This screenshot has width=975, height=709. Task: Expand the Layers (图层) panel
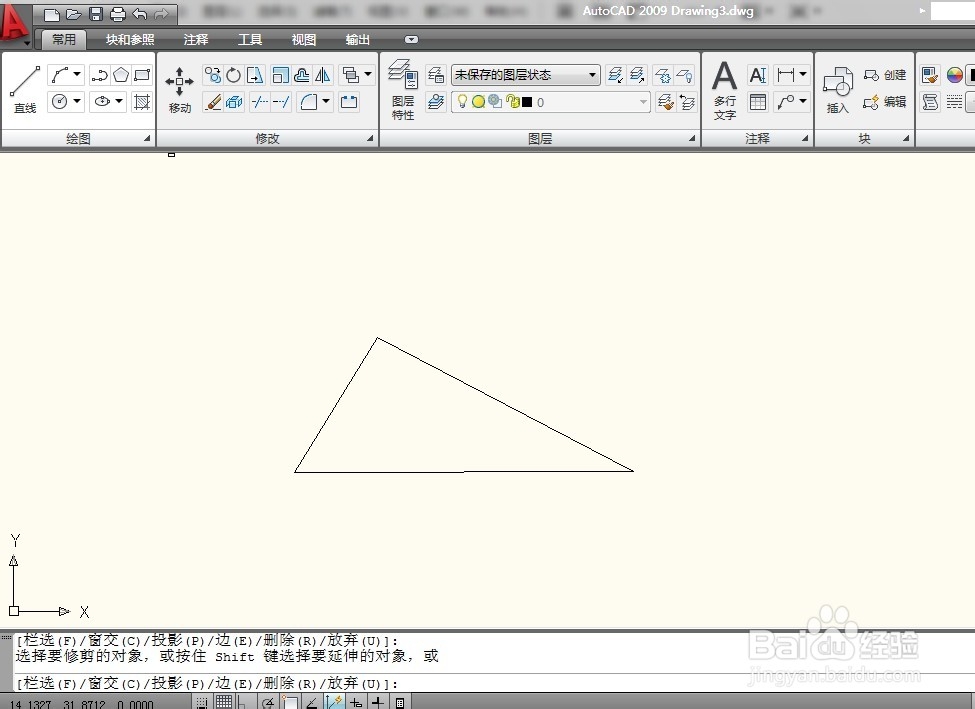[x=692, y=139]
